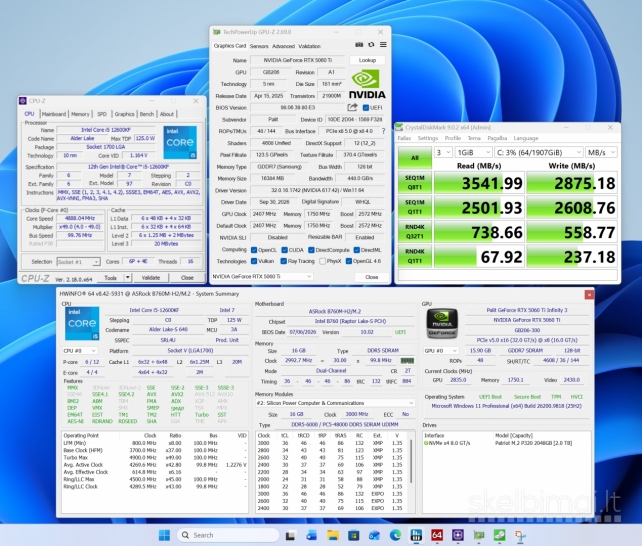
Task: Open the Snipping Tool from the taskbar
Action: click(x=520, y=535)
